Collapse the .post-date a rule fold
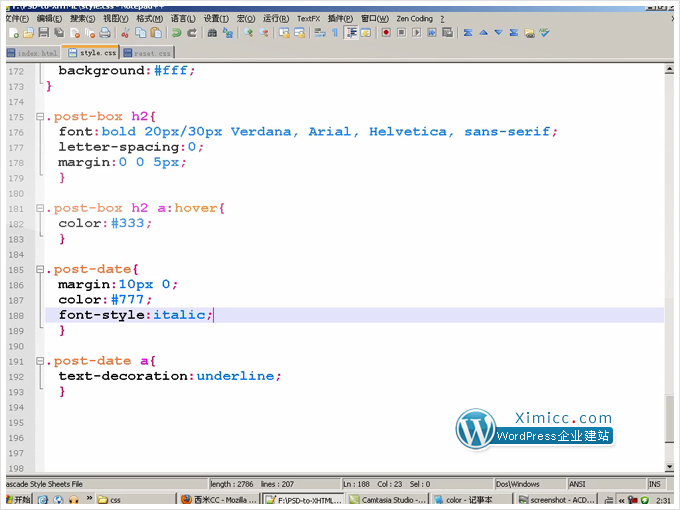The width and height of the screenshot is (680, 510). pyautogui.click(x=40, y=361)
